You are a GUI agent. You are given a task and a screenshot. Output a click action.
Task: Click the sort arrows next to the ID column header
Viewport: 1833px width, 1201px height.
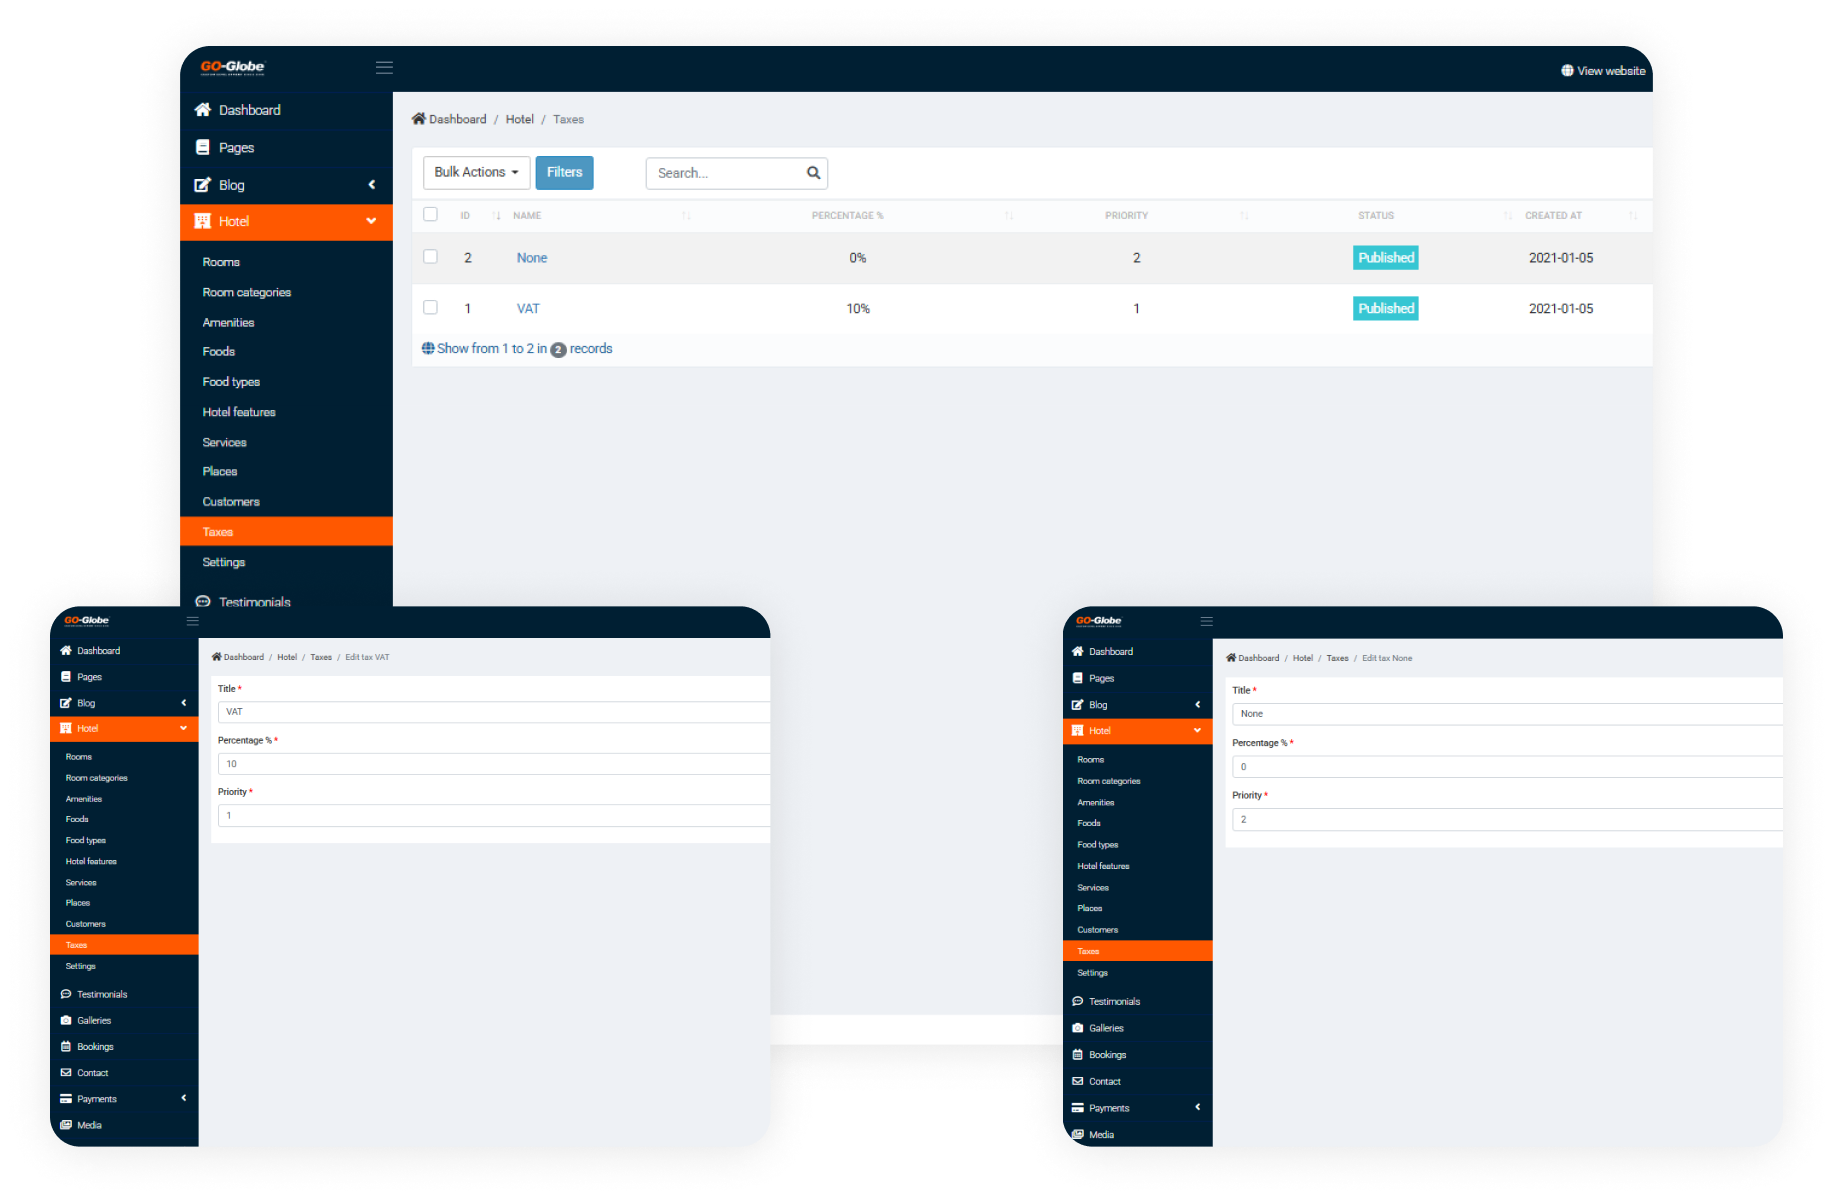coord(496,216)
